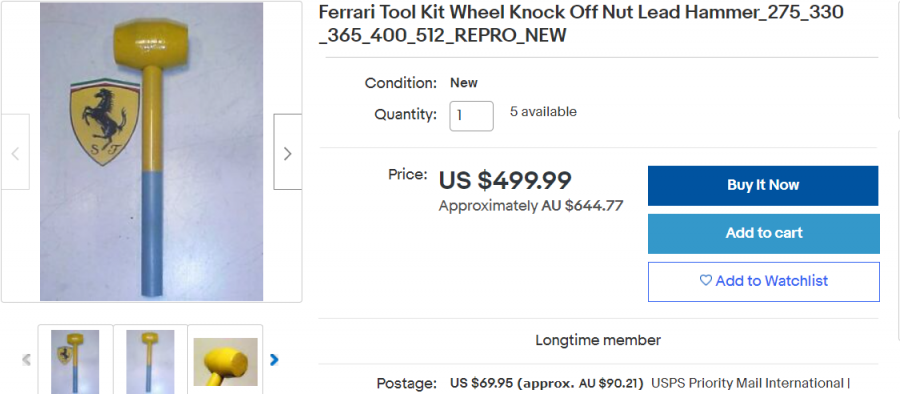
Task: Add item to cart
Action: click(x=763, y=233)
